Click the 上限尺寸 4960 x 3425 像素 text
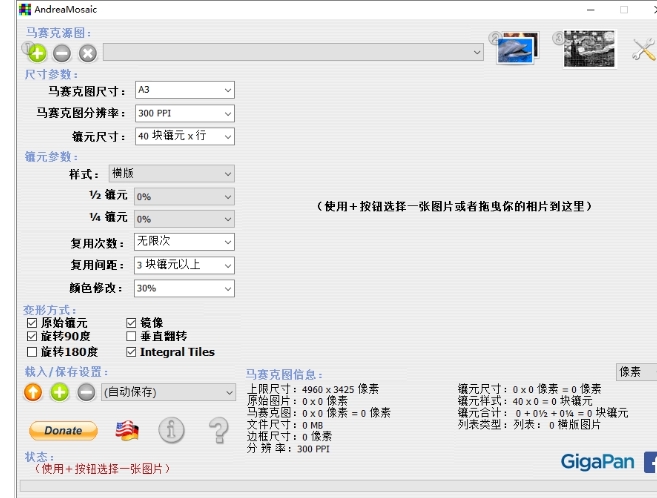Image resolution: width=657 pixels, height=498 pixels. [313, 389]
